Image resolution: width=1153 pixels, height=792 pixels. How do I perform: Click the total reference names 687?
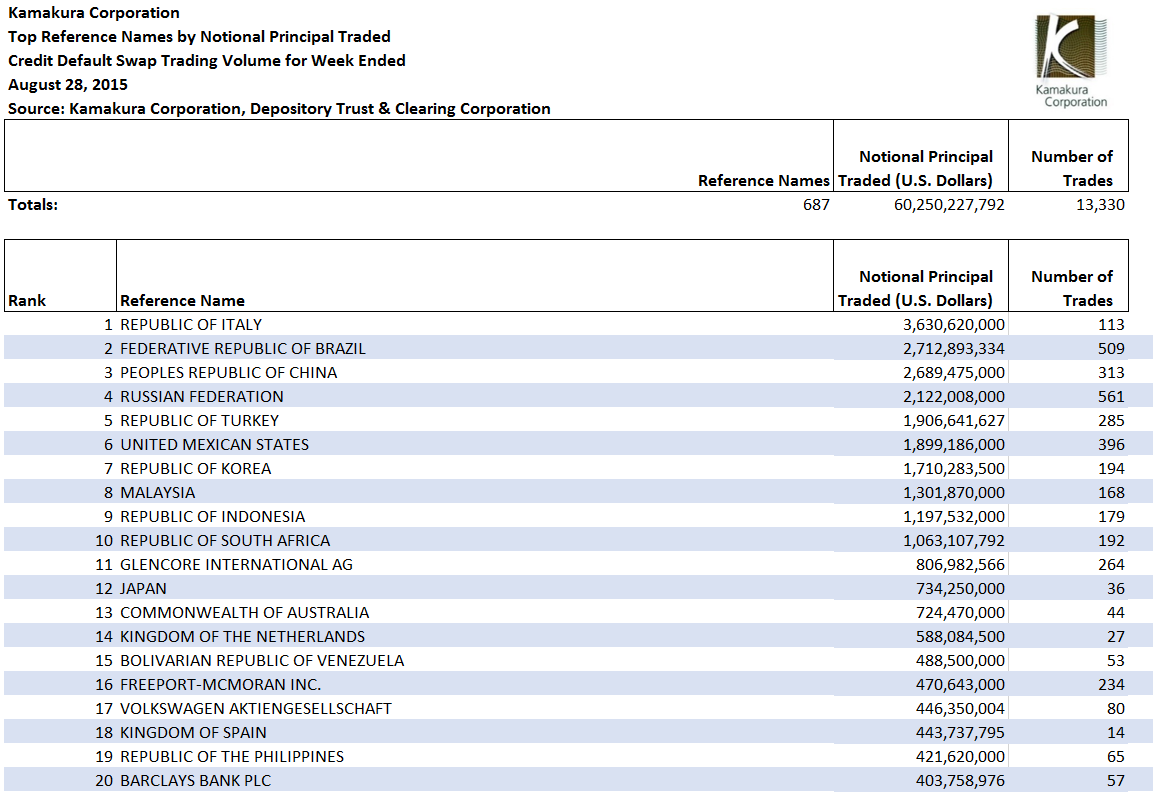tap(816, 204)
